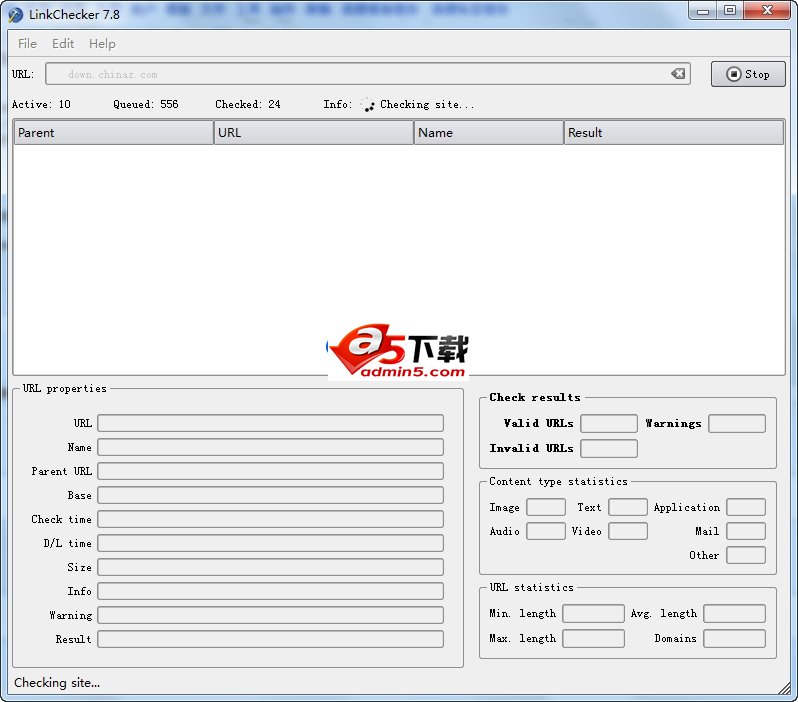798x702 pixels.
Task: Click the Name property field
Action: pos(270,447)
